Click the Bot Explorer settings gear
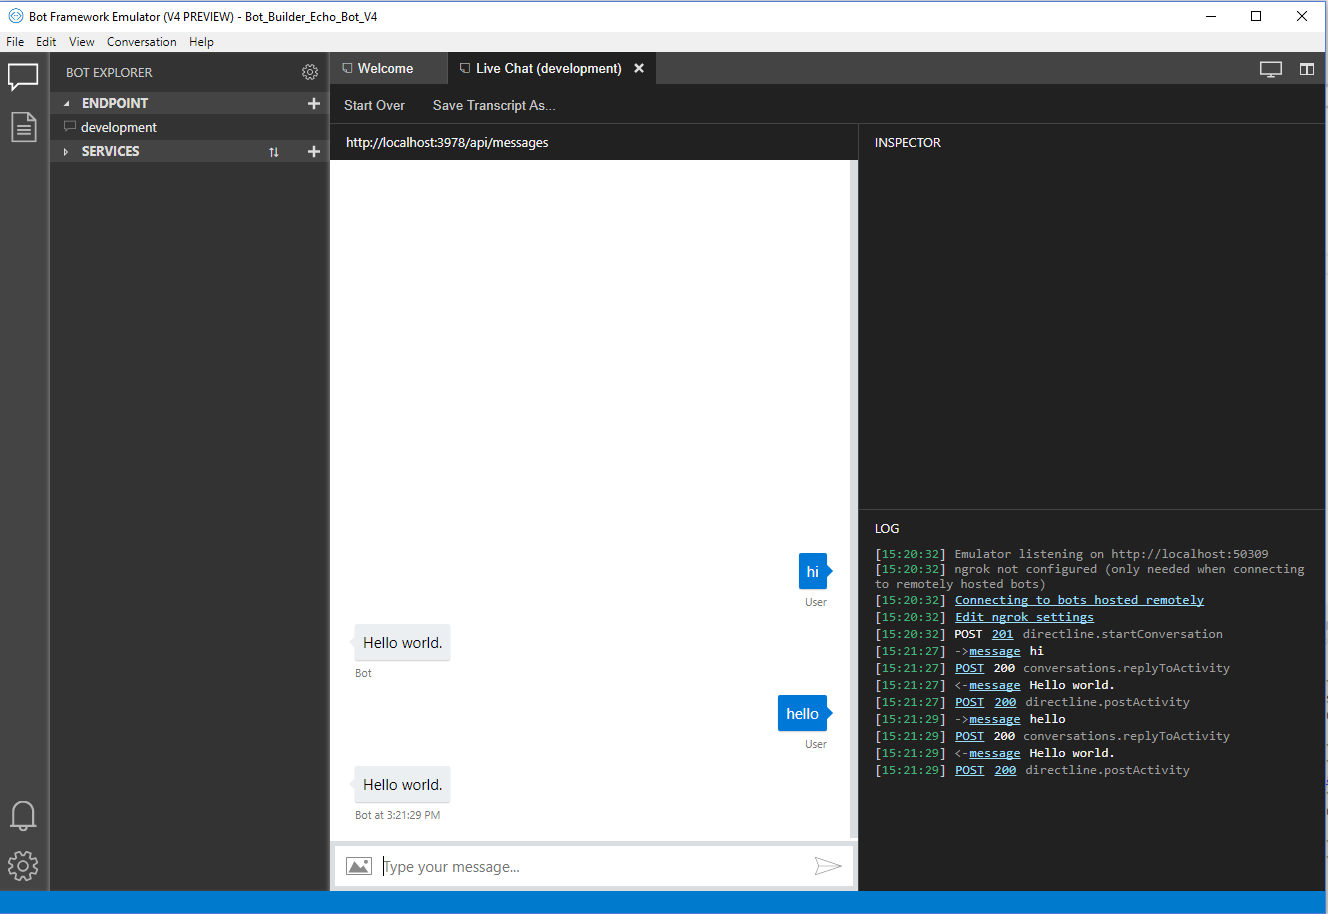1328x914 pixels. (310, 72)
